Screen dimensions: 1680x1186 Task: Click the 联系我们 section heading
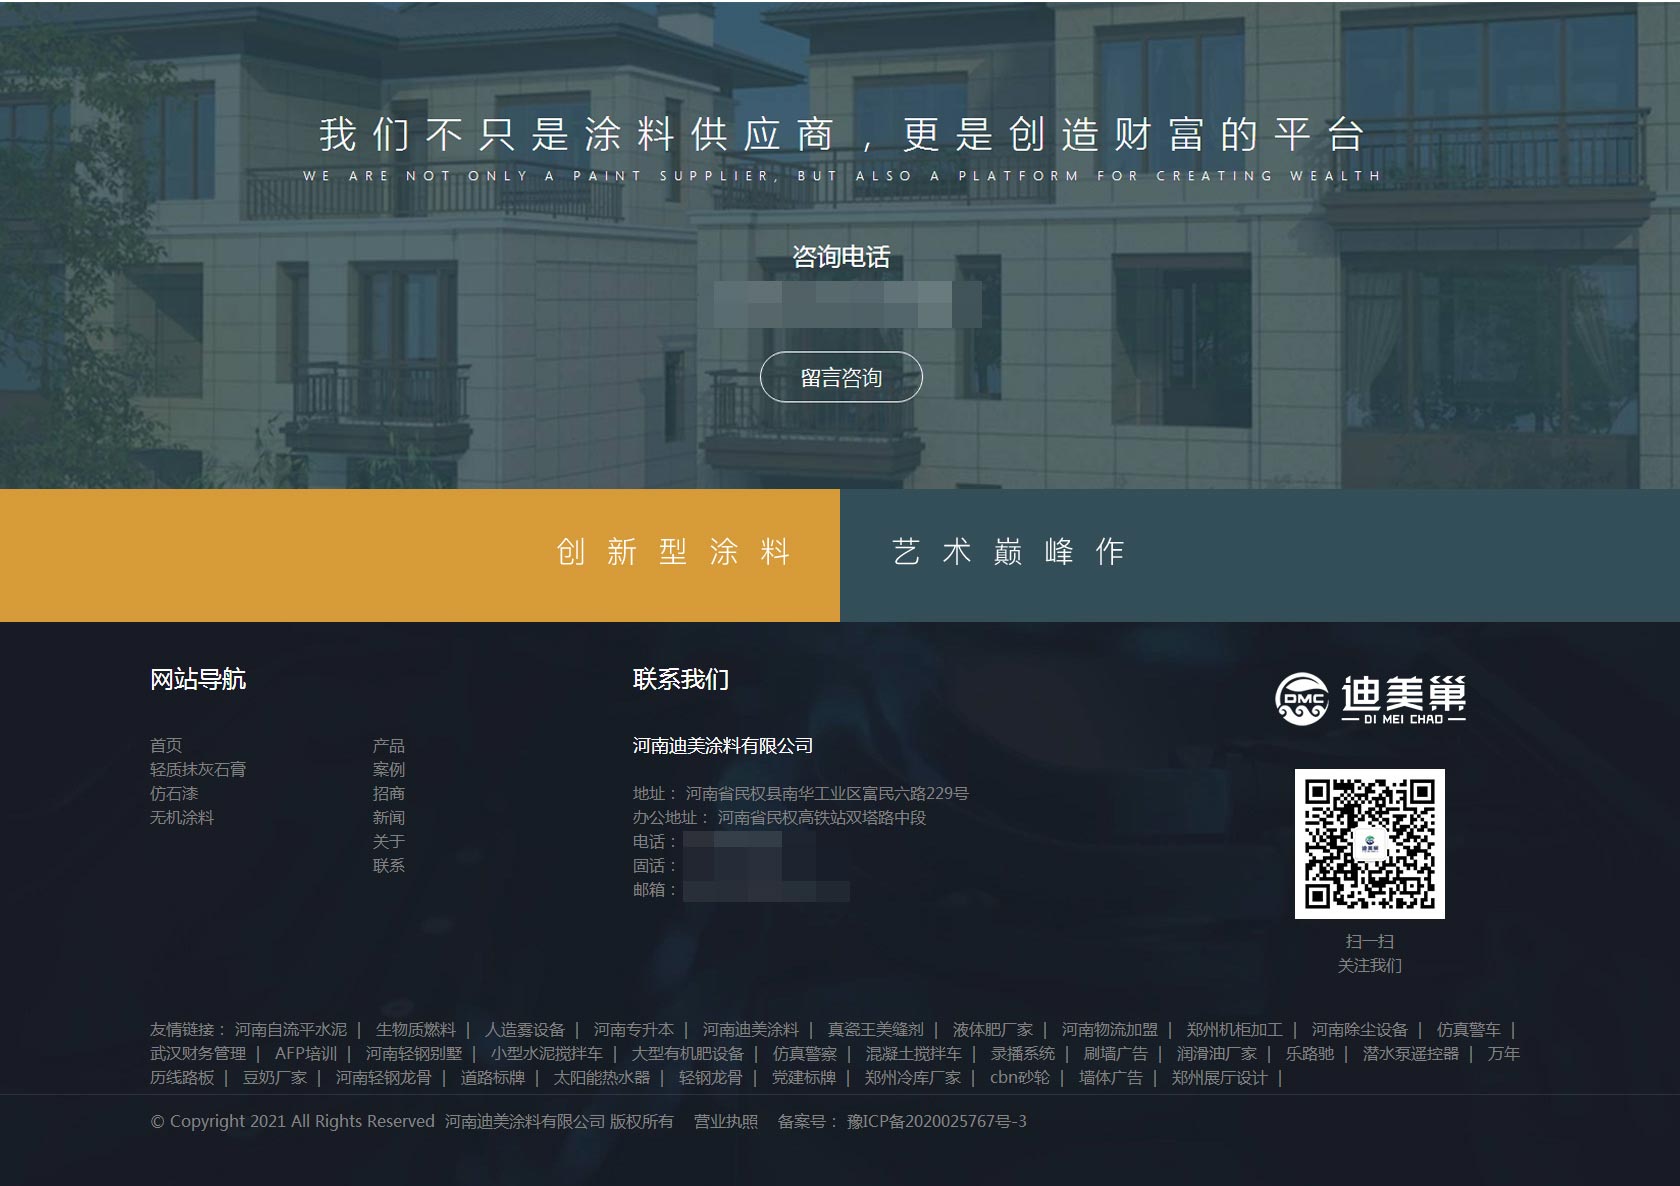pyautogui.click(x=681, y=679)
